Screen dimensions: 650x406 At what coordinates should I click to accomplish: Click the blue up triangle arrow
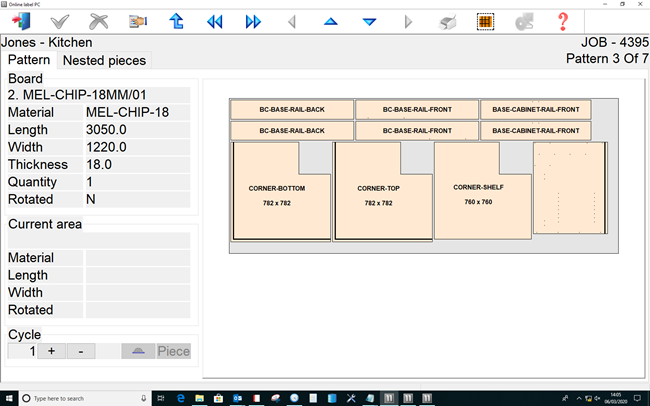pyautogui.click(x=331, y=21)
